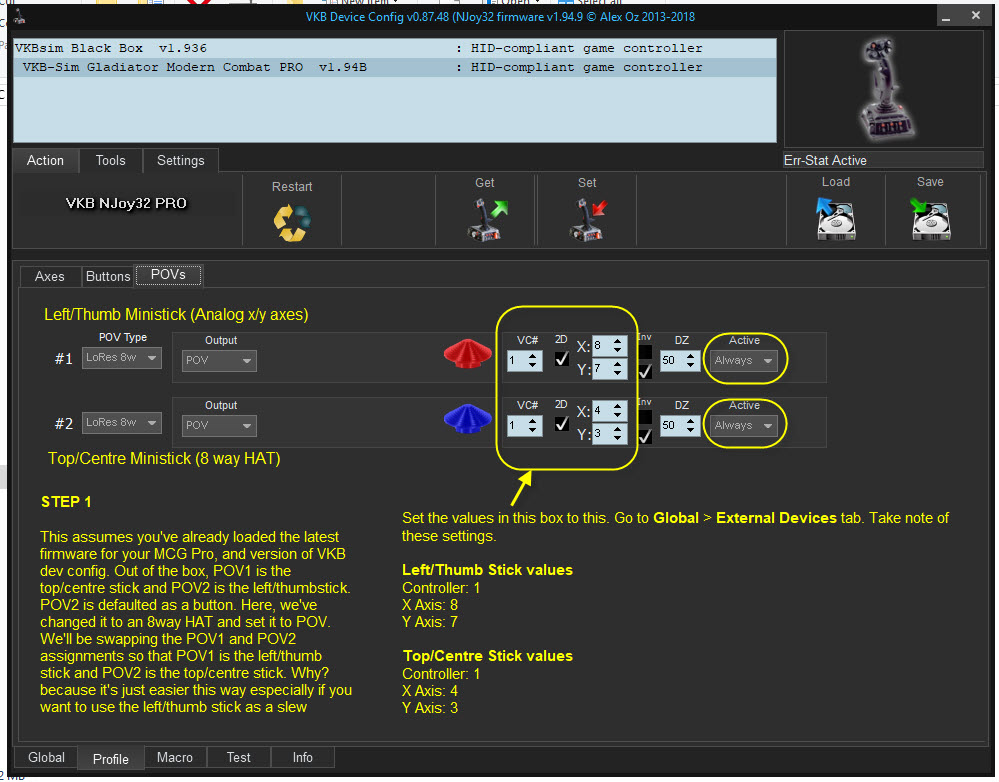Switch to the Buttons tab
The height and width of the screenshot is (782, 999).
point(108,276)
